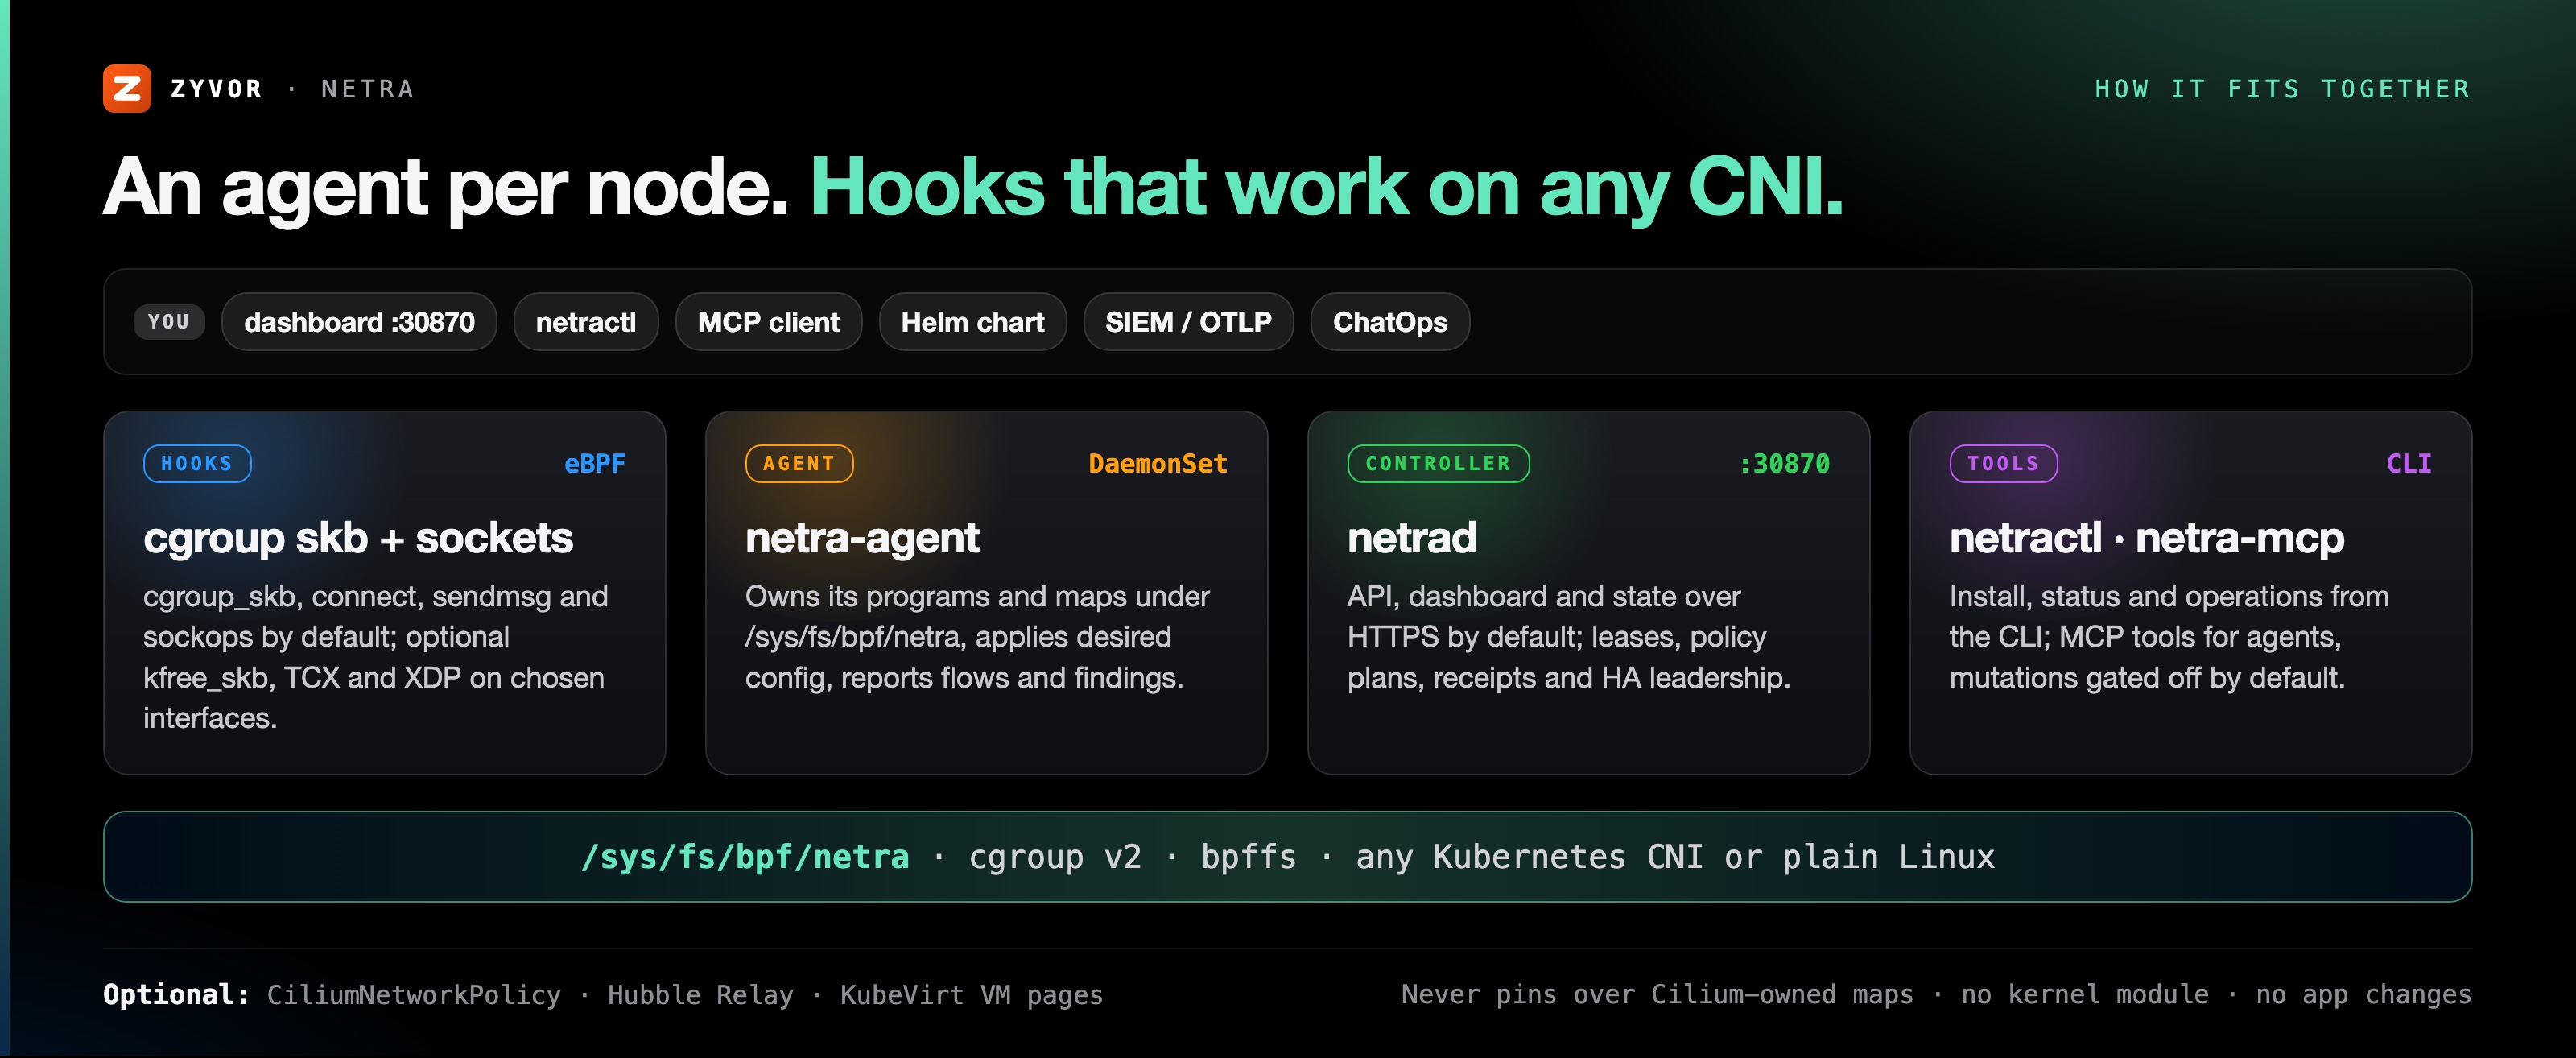Click the bpffs text in the bar
Screen dimensions: 2576x1058
pyautogui.click(x=1249, y=857)
